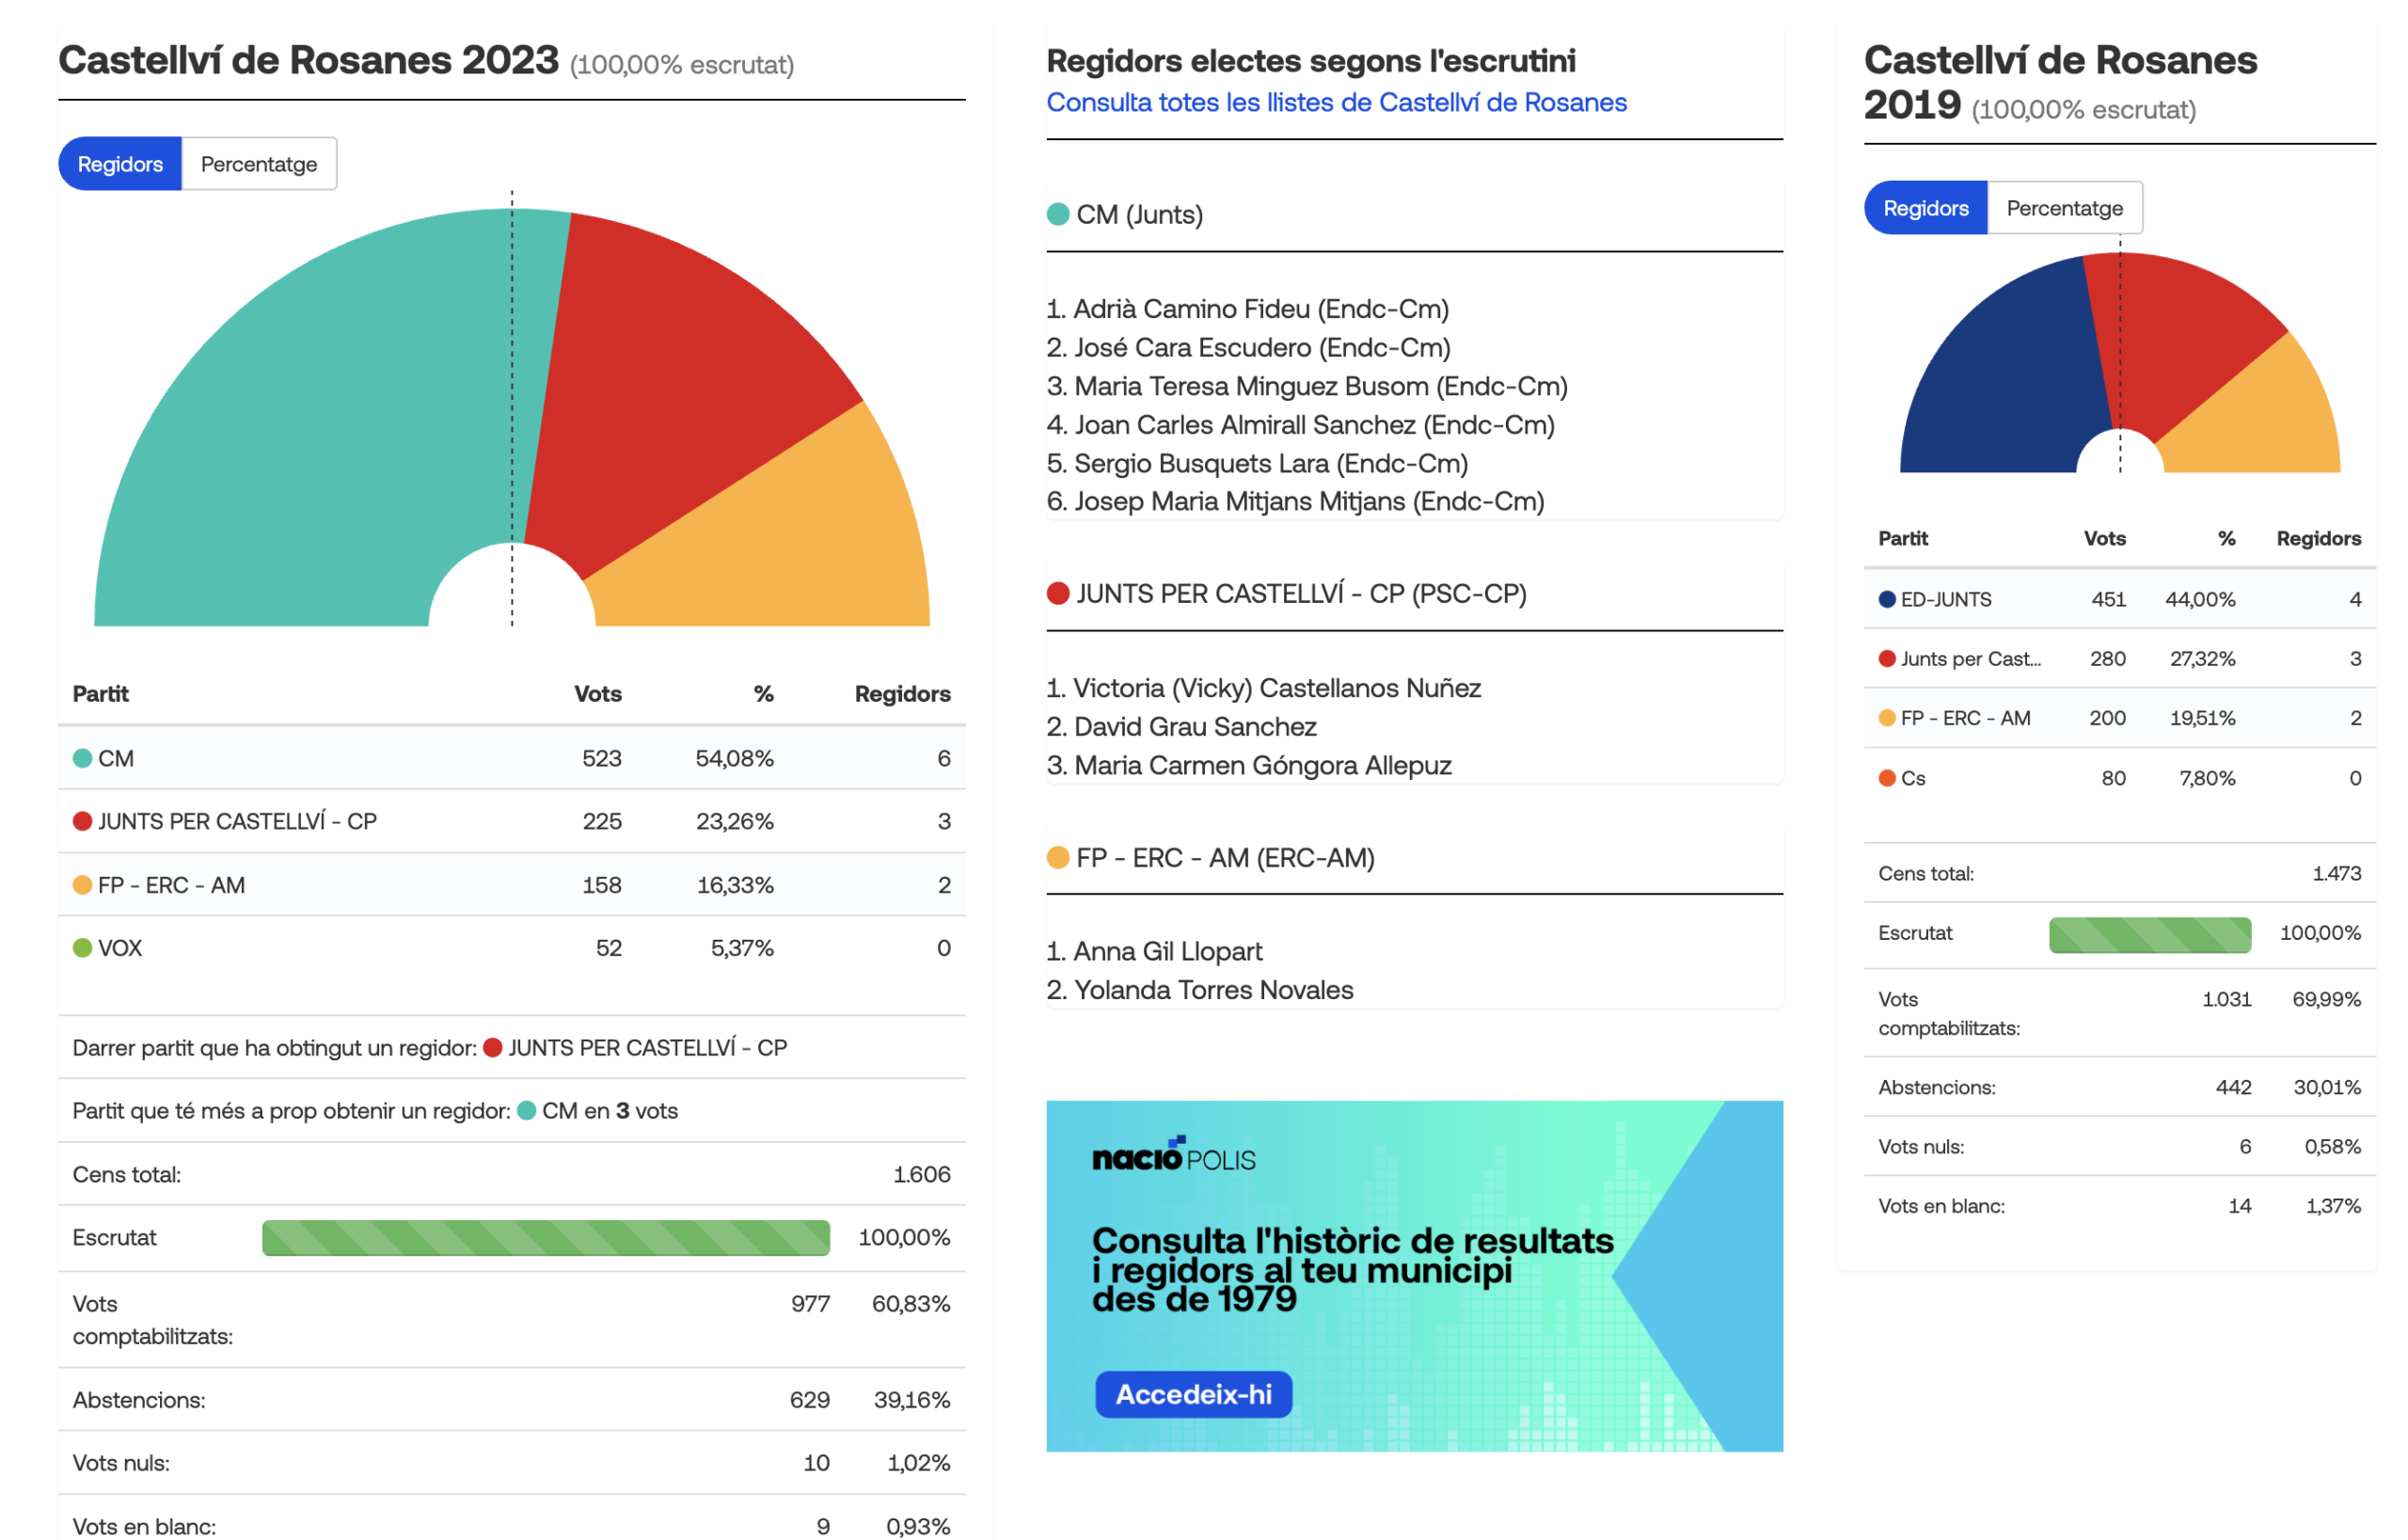Click 'Anna Gil Llopart' entry
The height and width of the screenshot is (1540, 2408).
(1154, 951)
